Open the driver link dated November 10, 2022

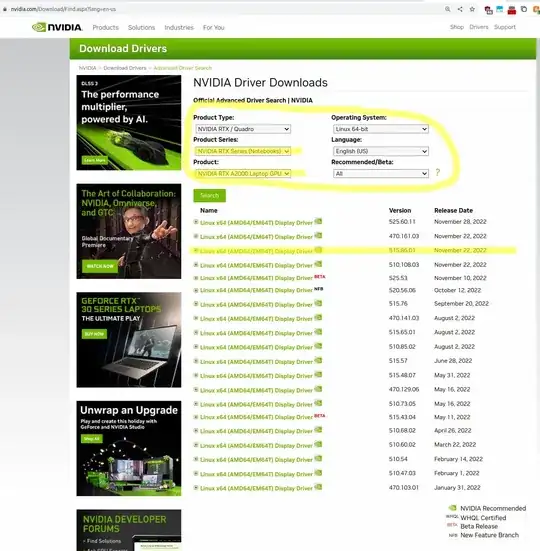[x=256, y=278]
